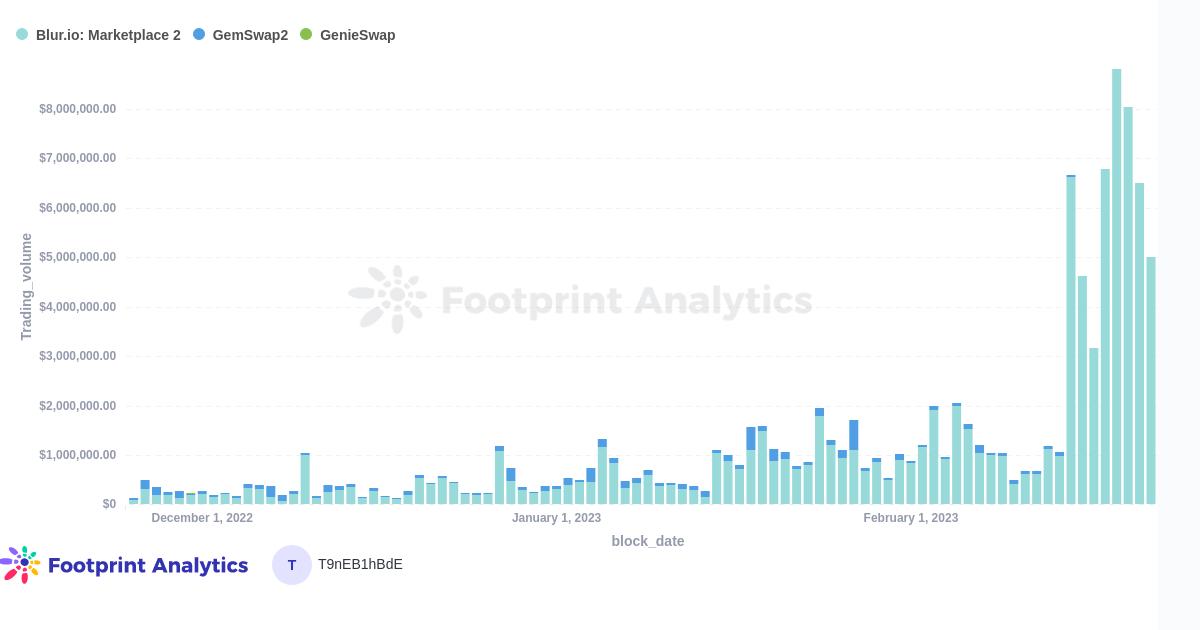This screenshot has width=1200, height=630.
Task: Click the Trading_volume axis title
Action: (26, 287)
